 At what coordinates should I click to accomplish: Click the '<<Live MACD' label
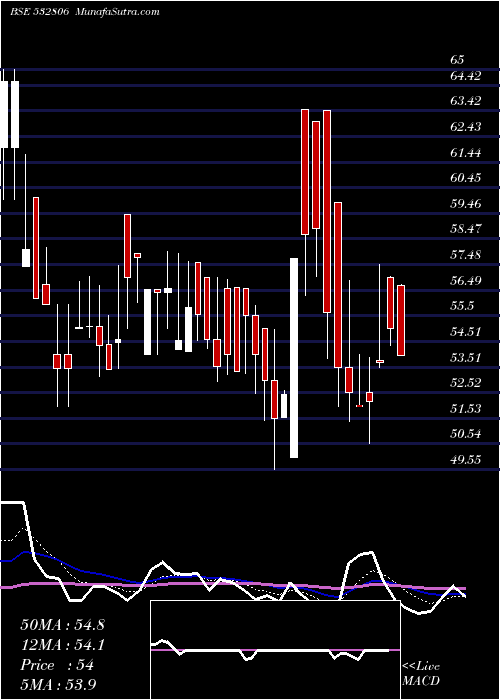(421, 674)
